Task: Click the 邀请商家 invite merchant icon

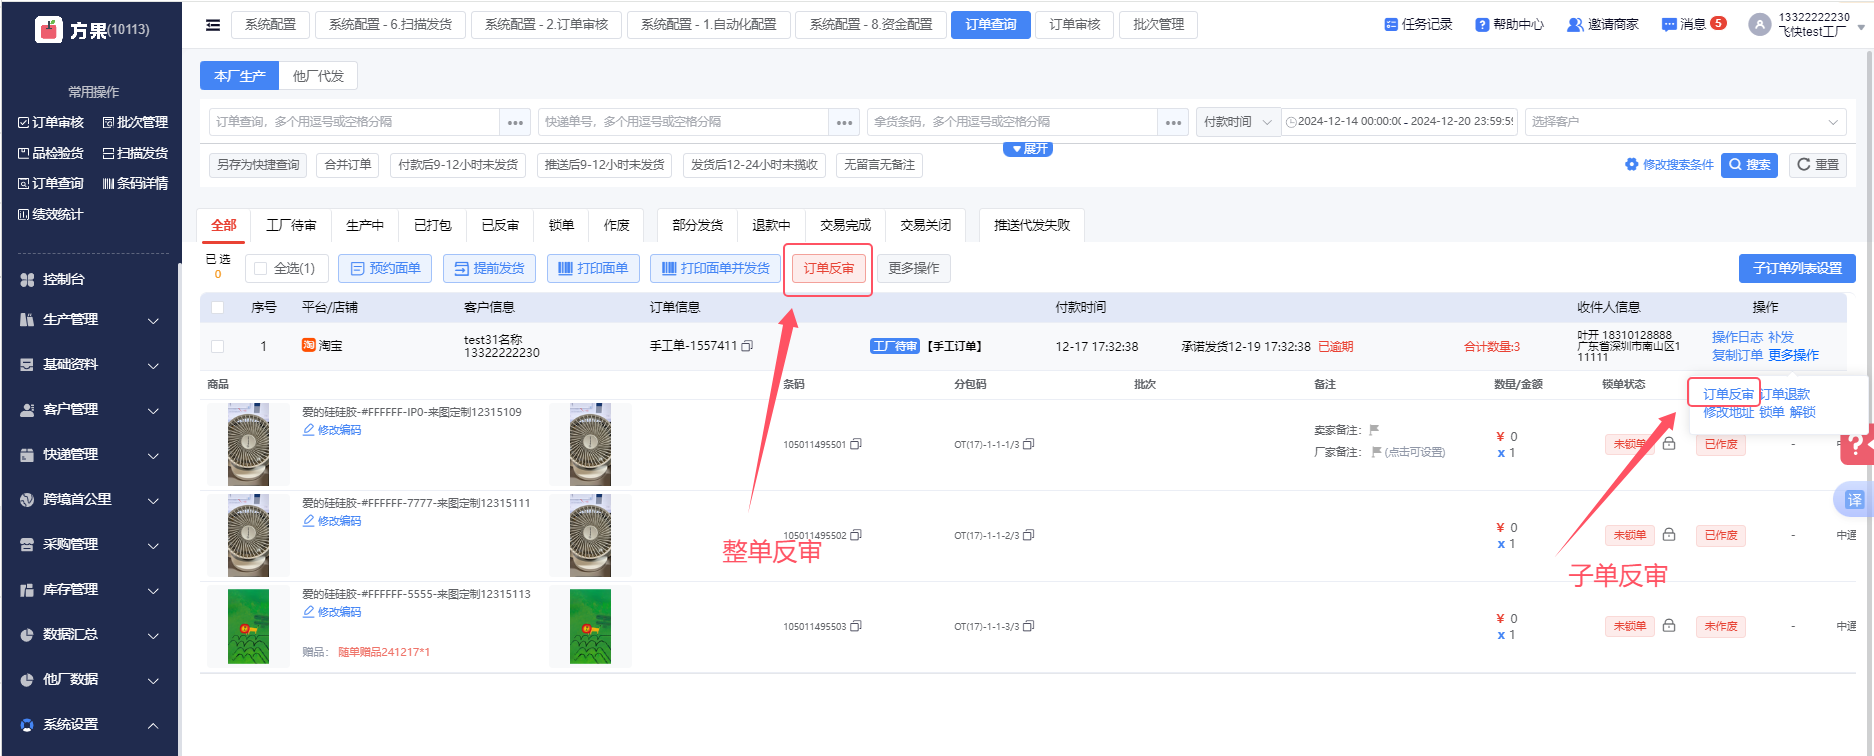Action: click(x=1575, y=24)
